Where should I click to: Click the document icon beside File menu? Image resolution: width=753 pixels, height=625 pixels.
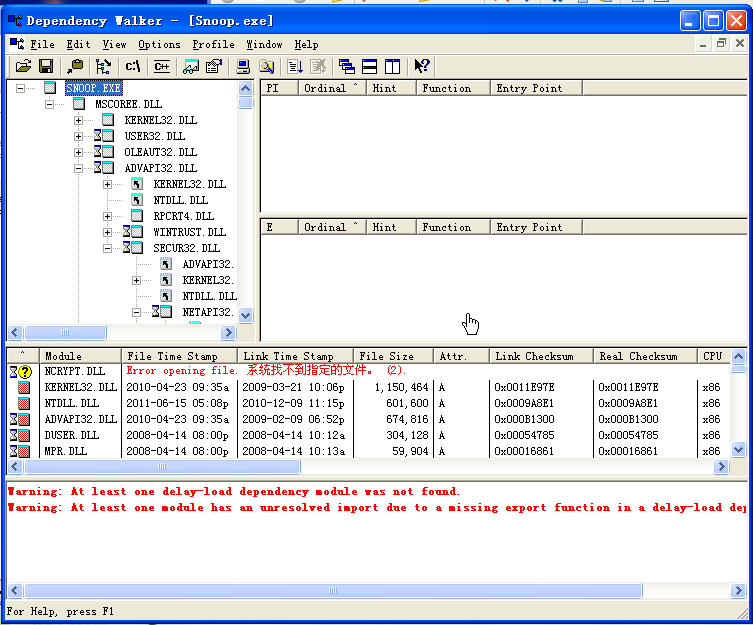(x=17, y=44)
